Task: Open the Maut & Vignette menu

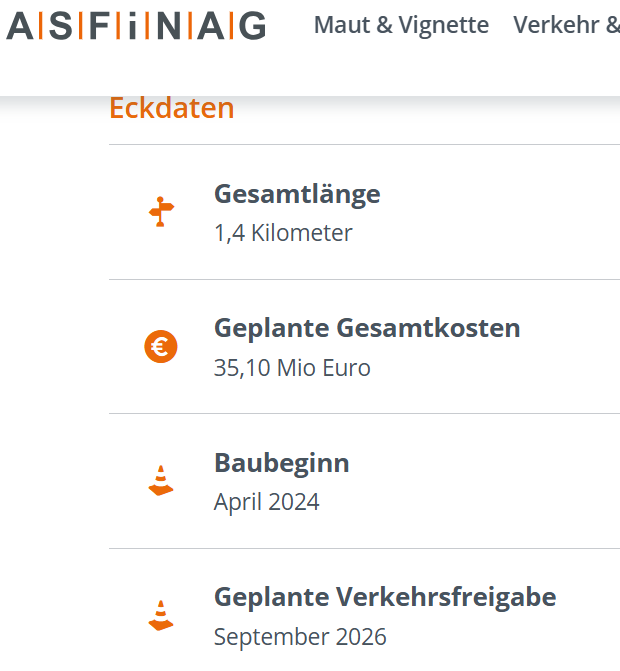Action: (401, 25)
